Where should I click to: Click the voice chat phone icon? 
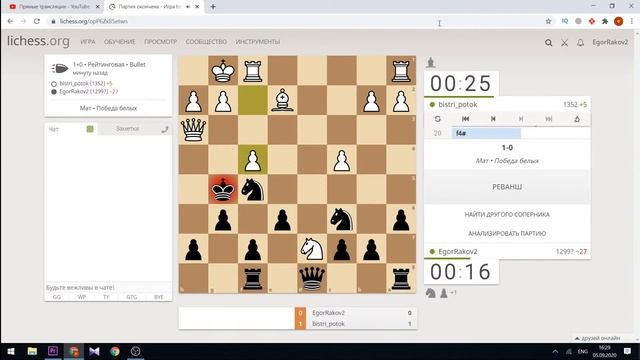tap(164, 129)
